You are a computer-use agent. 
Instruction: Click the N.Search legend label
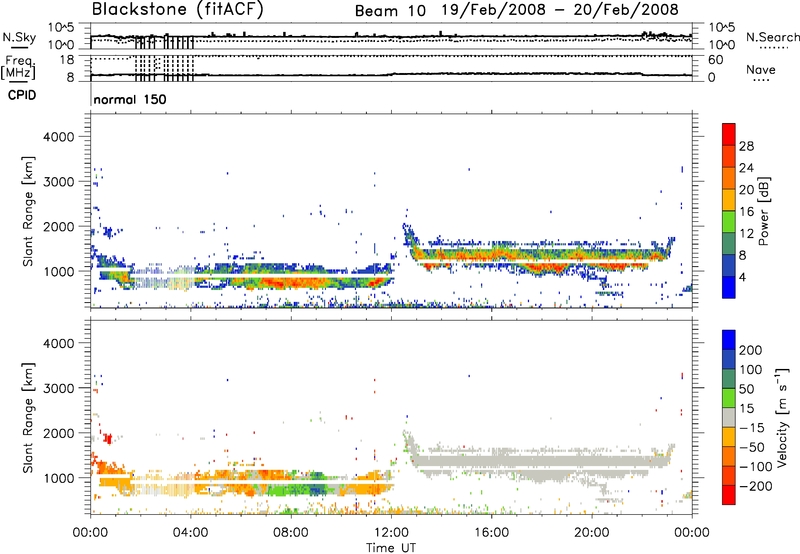tap(773, 37)
